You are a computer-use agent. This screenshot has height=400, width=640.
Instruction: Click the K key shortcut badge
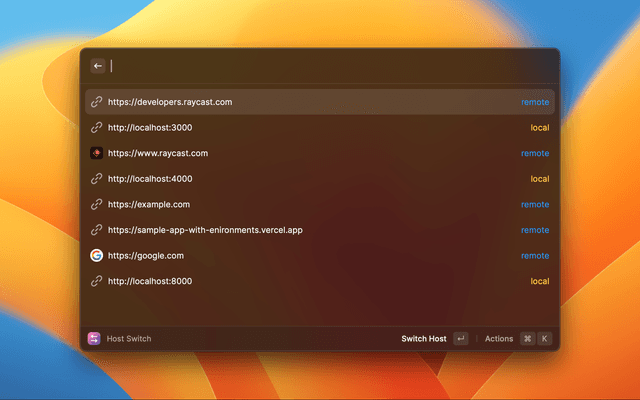pos(545,339)
